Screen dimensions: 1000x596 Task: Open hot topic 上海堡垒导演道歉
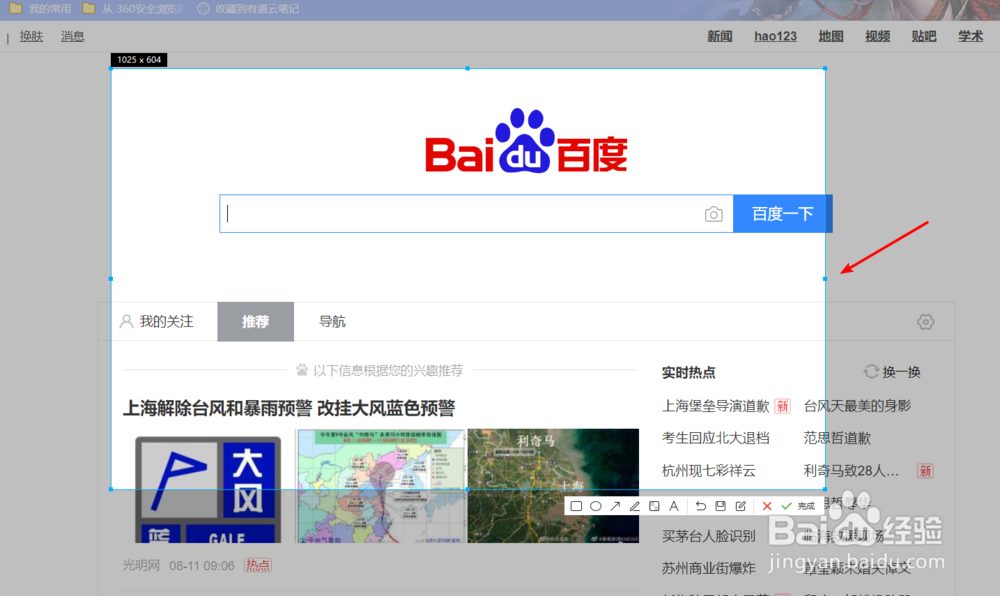tap(716, 406)
